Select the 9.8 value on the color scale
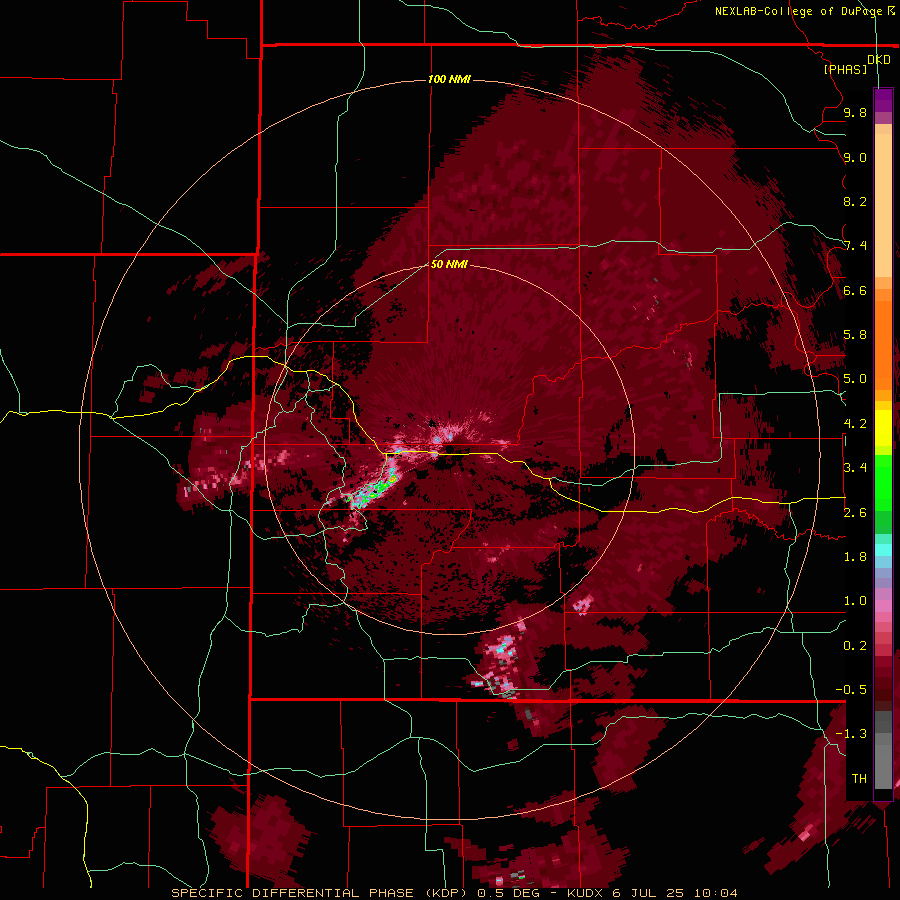 click(855, 112)
